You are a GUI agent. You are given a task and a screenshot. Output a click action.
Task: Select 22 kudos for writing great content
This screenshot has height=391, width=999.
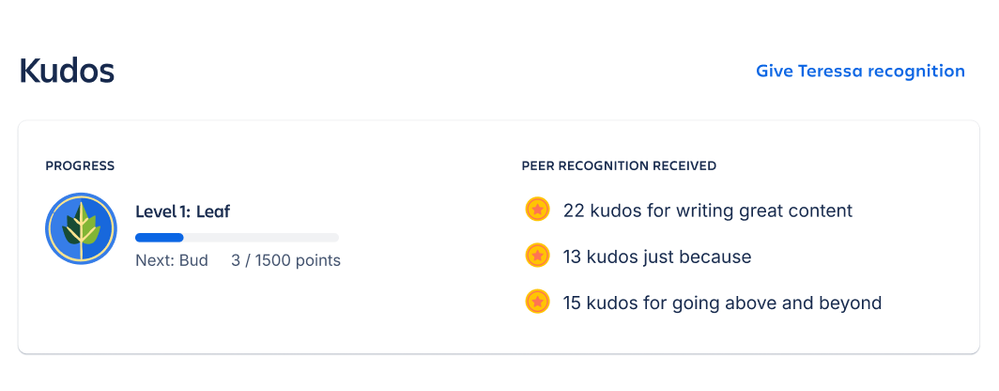click(x=708, y=210)
